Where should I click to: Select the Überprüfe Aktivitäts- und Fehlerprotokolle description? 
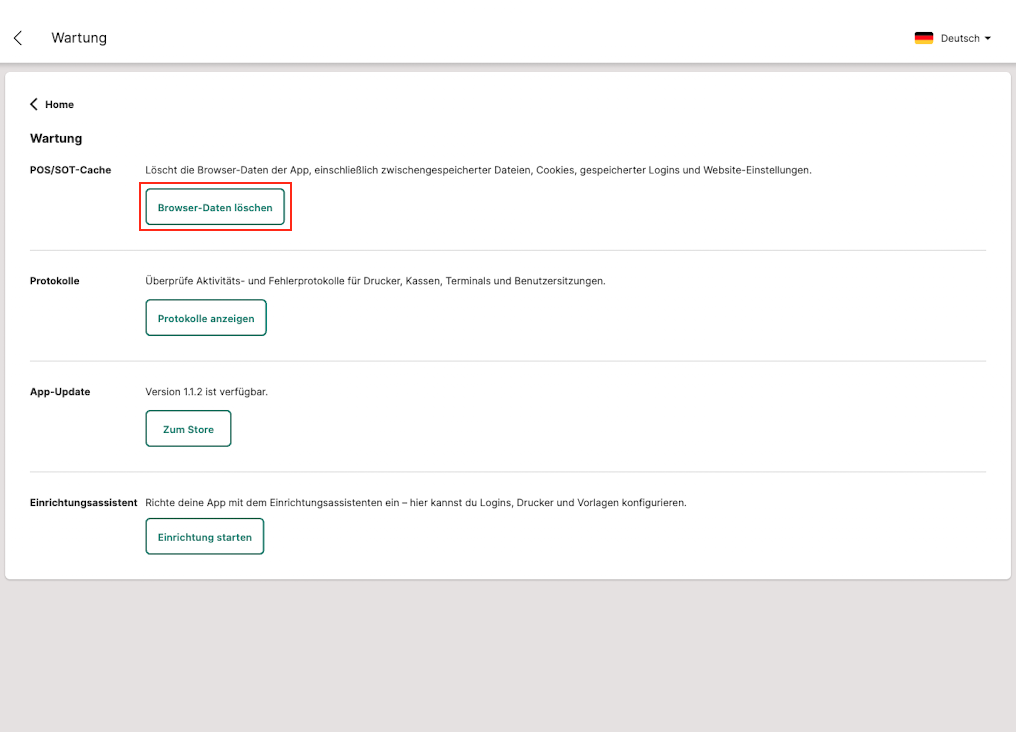(375, 281)
